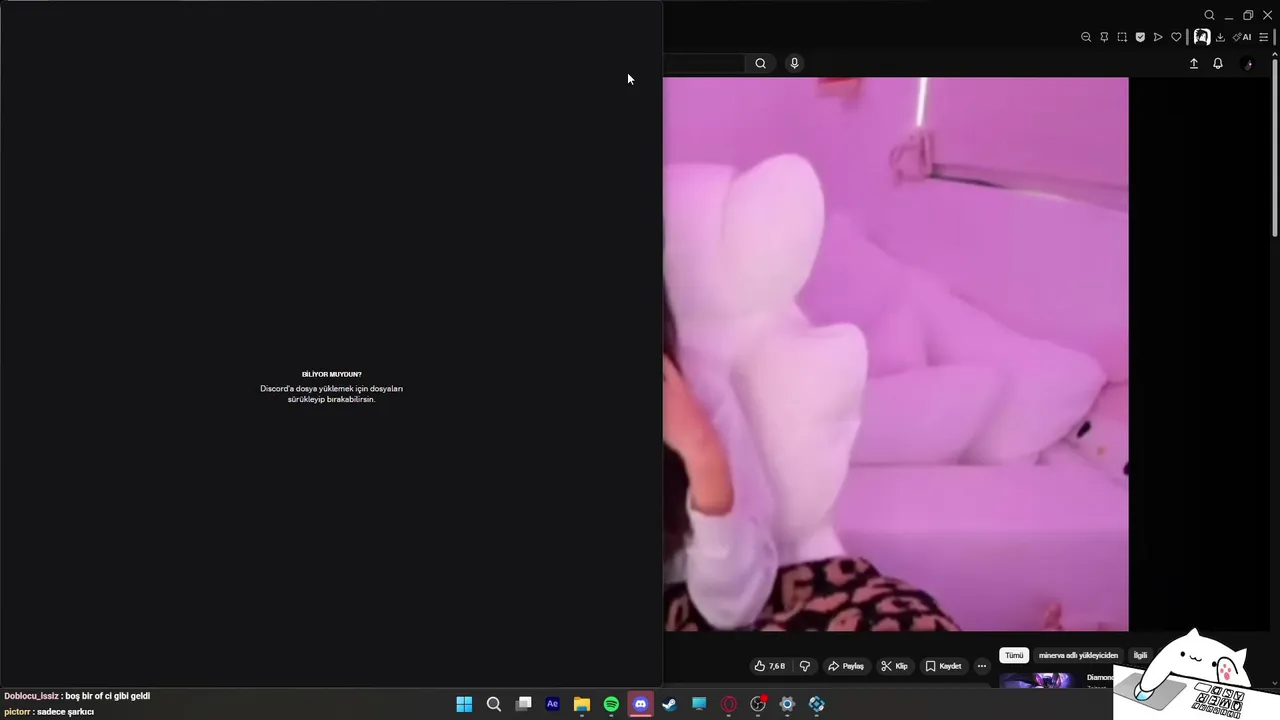Click the Klip button
Image resolution: width=1280 pixels, height=720 pixels.
point(894,666)
